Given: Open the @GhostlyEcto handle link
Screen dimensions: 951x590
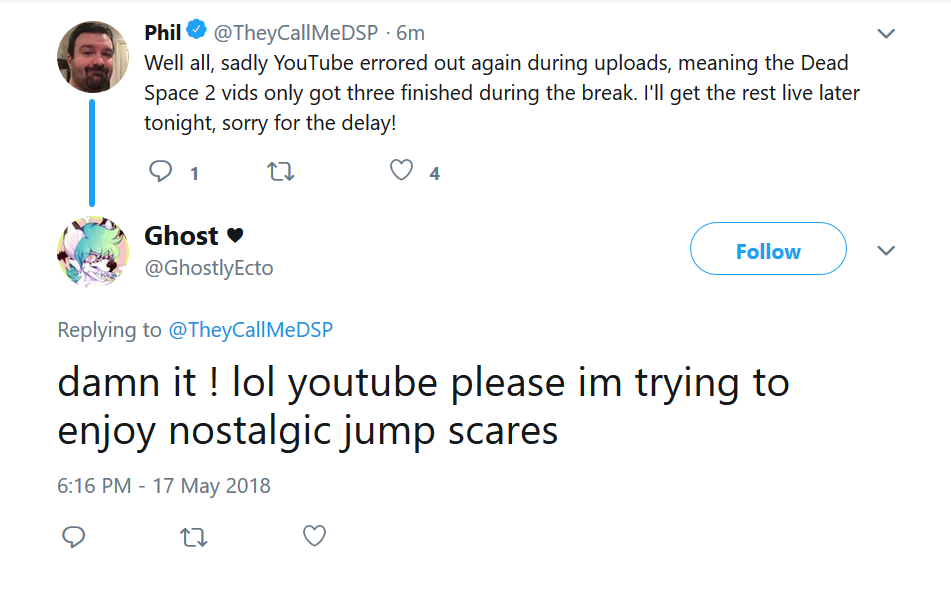Looking at the screenshot, I should coord(209,268).
